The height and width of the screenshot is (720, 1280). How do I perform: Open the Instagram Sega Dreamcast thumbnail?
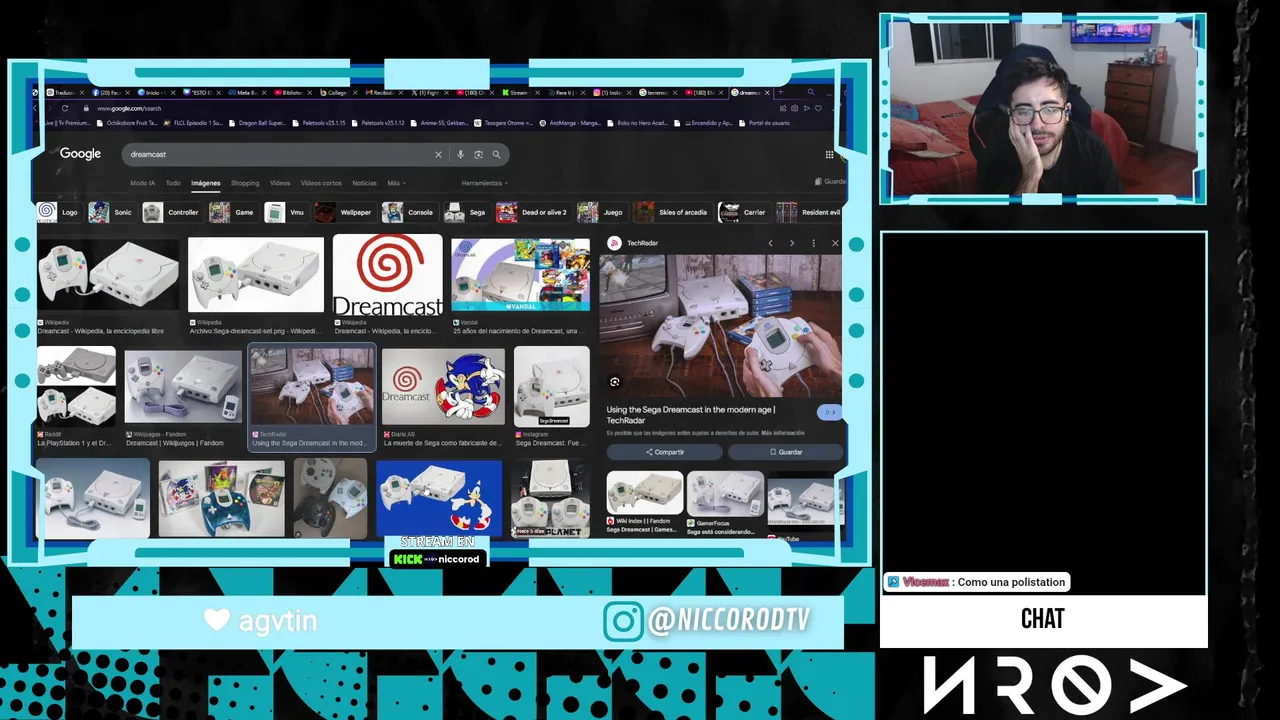[x=552, y=386]
